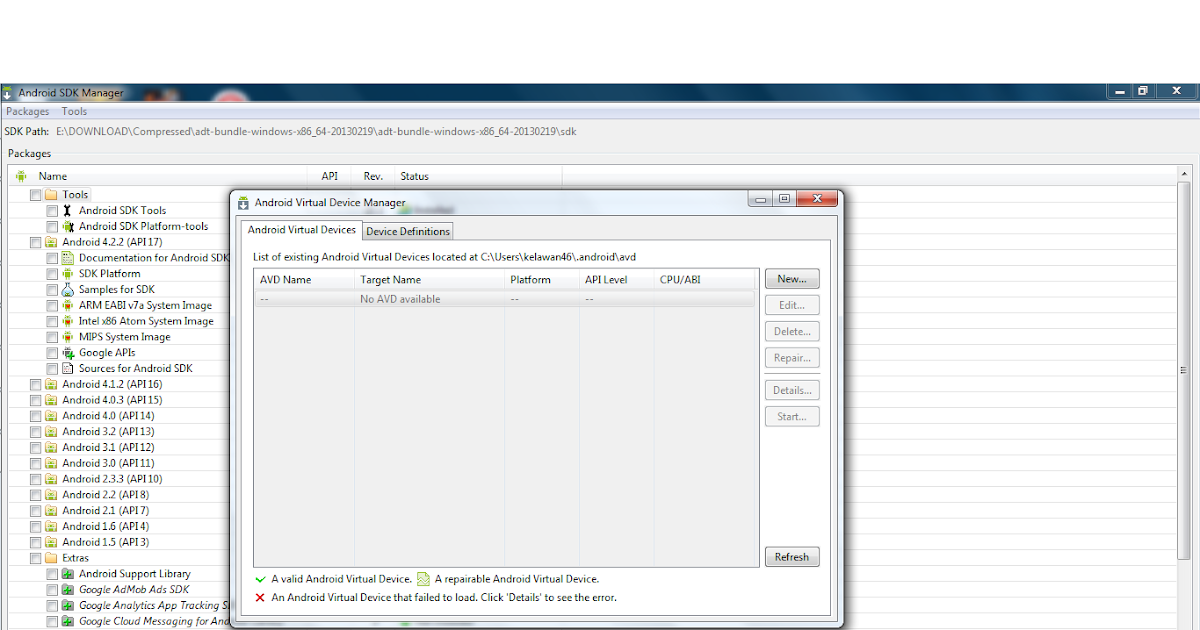The image size is (1200, 630).
Task: Click the MIPS System Image icon
Action: point(67,337)
